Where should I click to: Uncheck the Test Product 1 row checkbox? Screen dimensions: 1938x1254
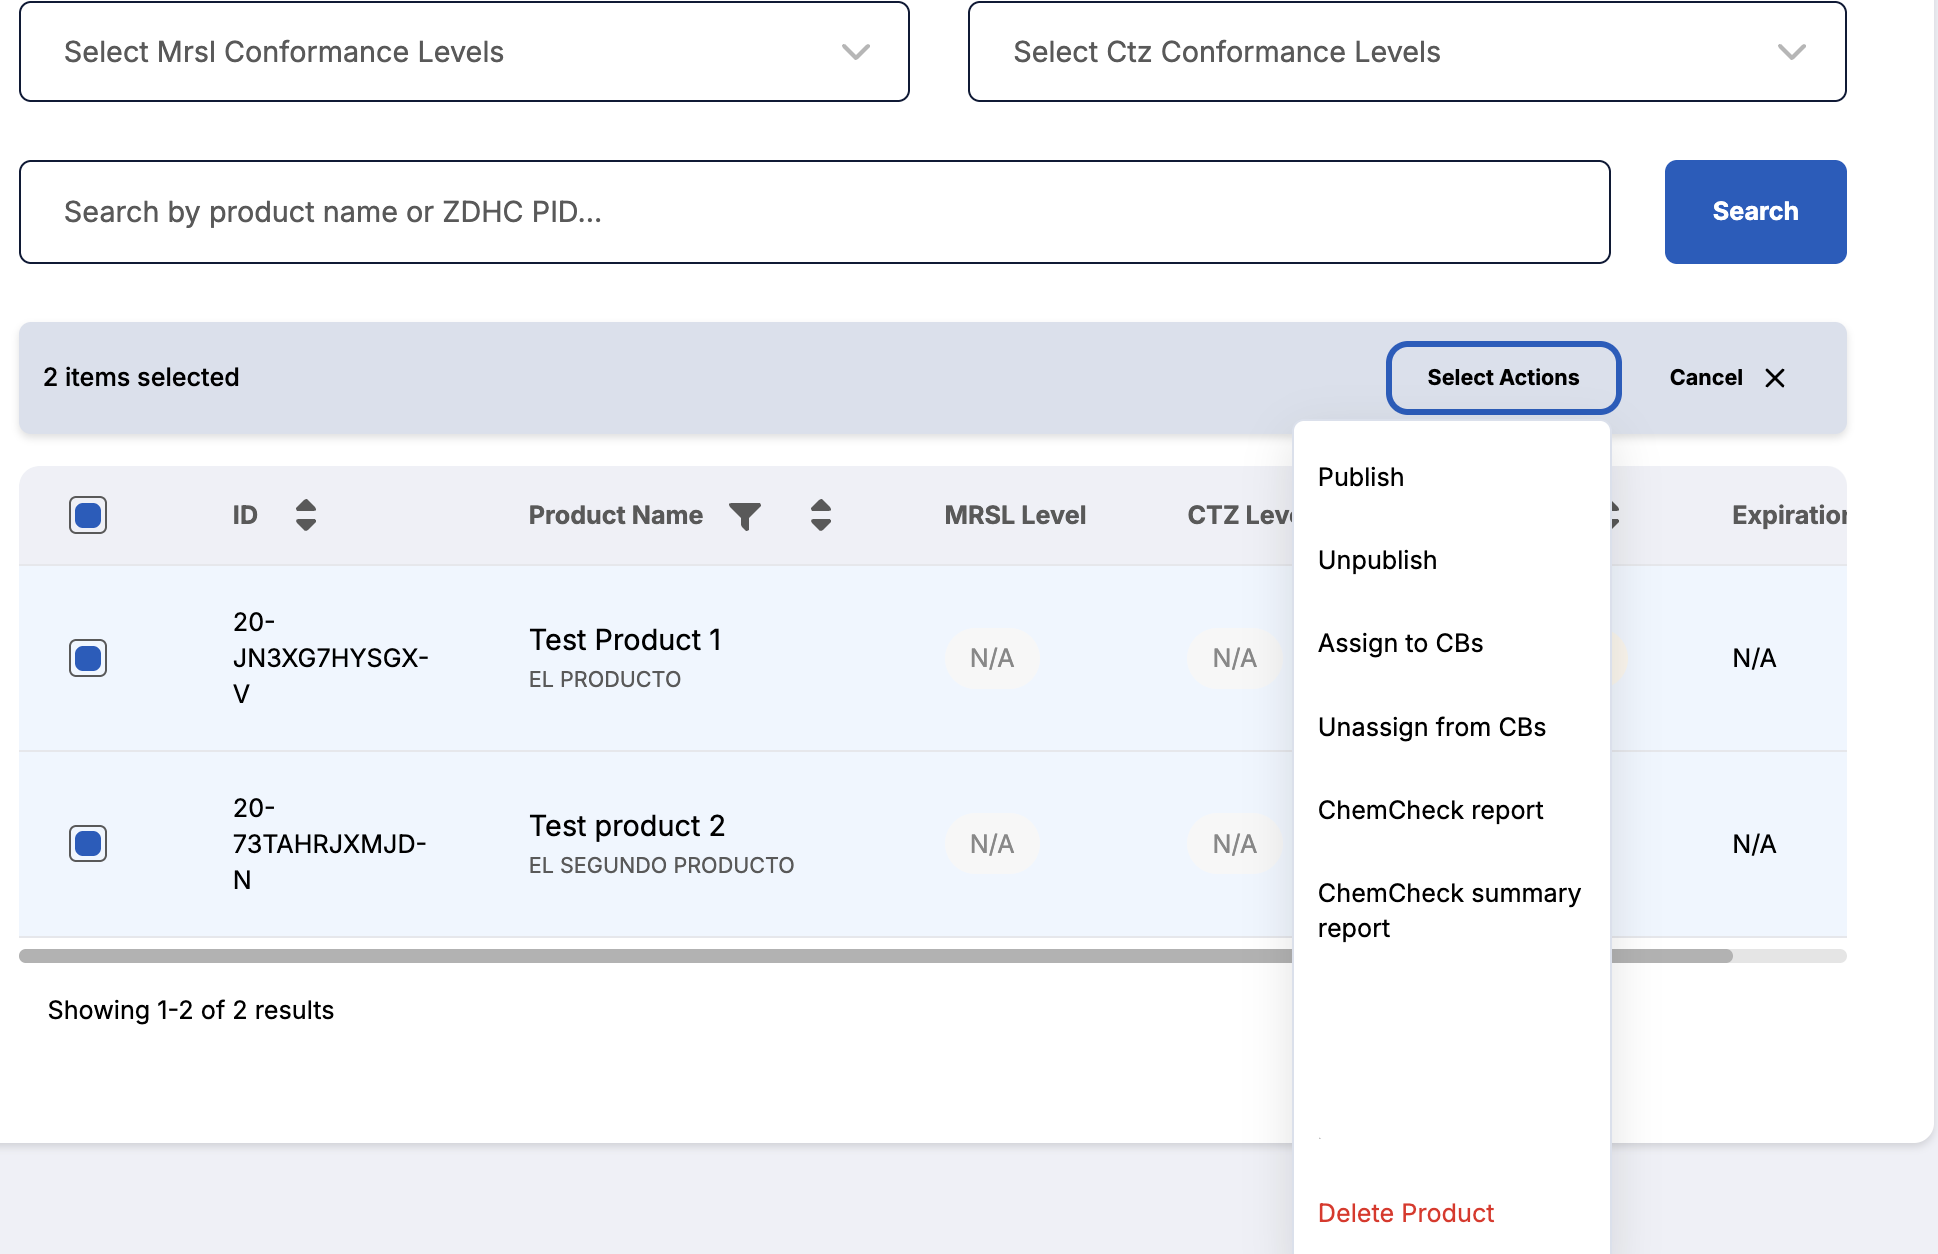[88, 658]
